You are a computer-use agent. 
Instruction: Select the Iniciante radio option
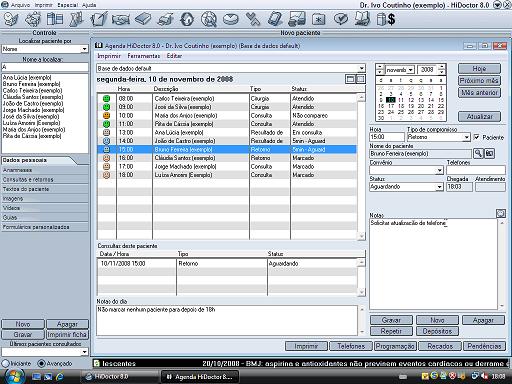(5, 363)
